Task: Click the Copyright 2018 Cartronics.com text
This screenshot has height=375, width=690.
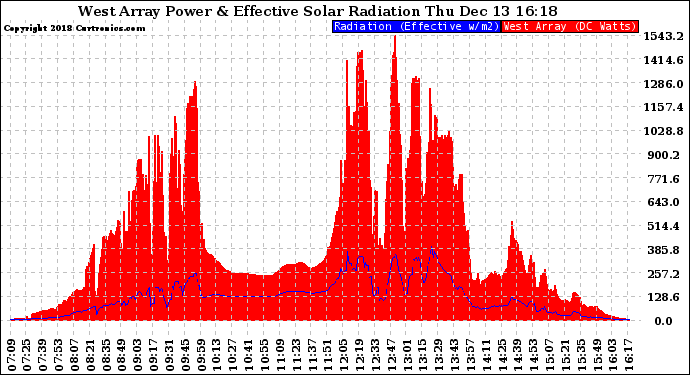Action: pyautogui.click(x=74, y=28)
